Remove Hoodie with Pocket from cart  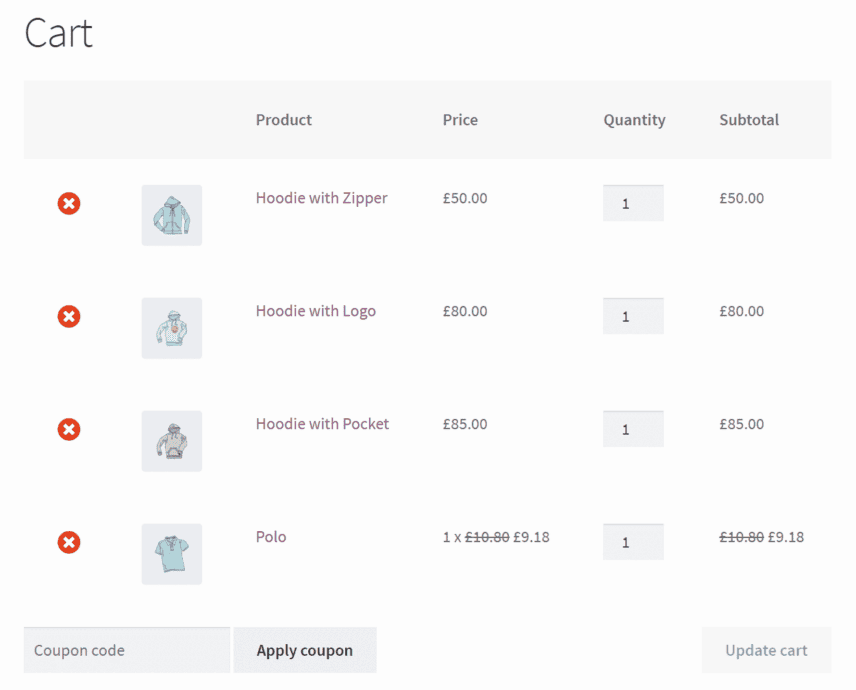tap(68, 429)
